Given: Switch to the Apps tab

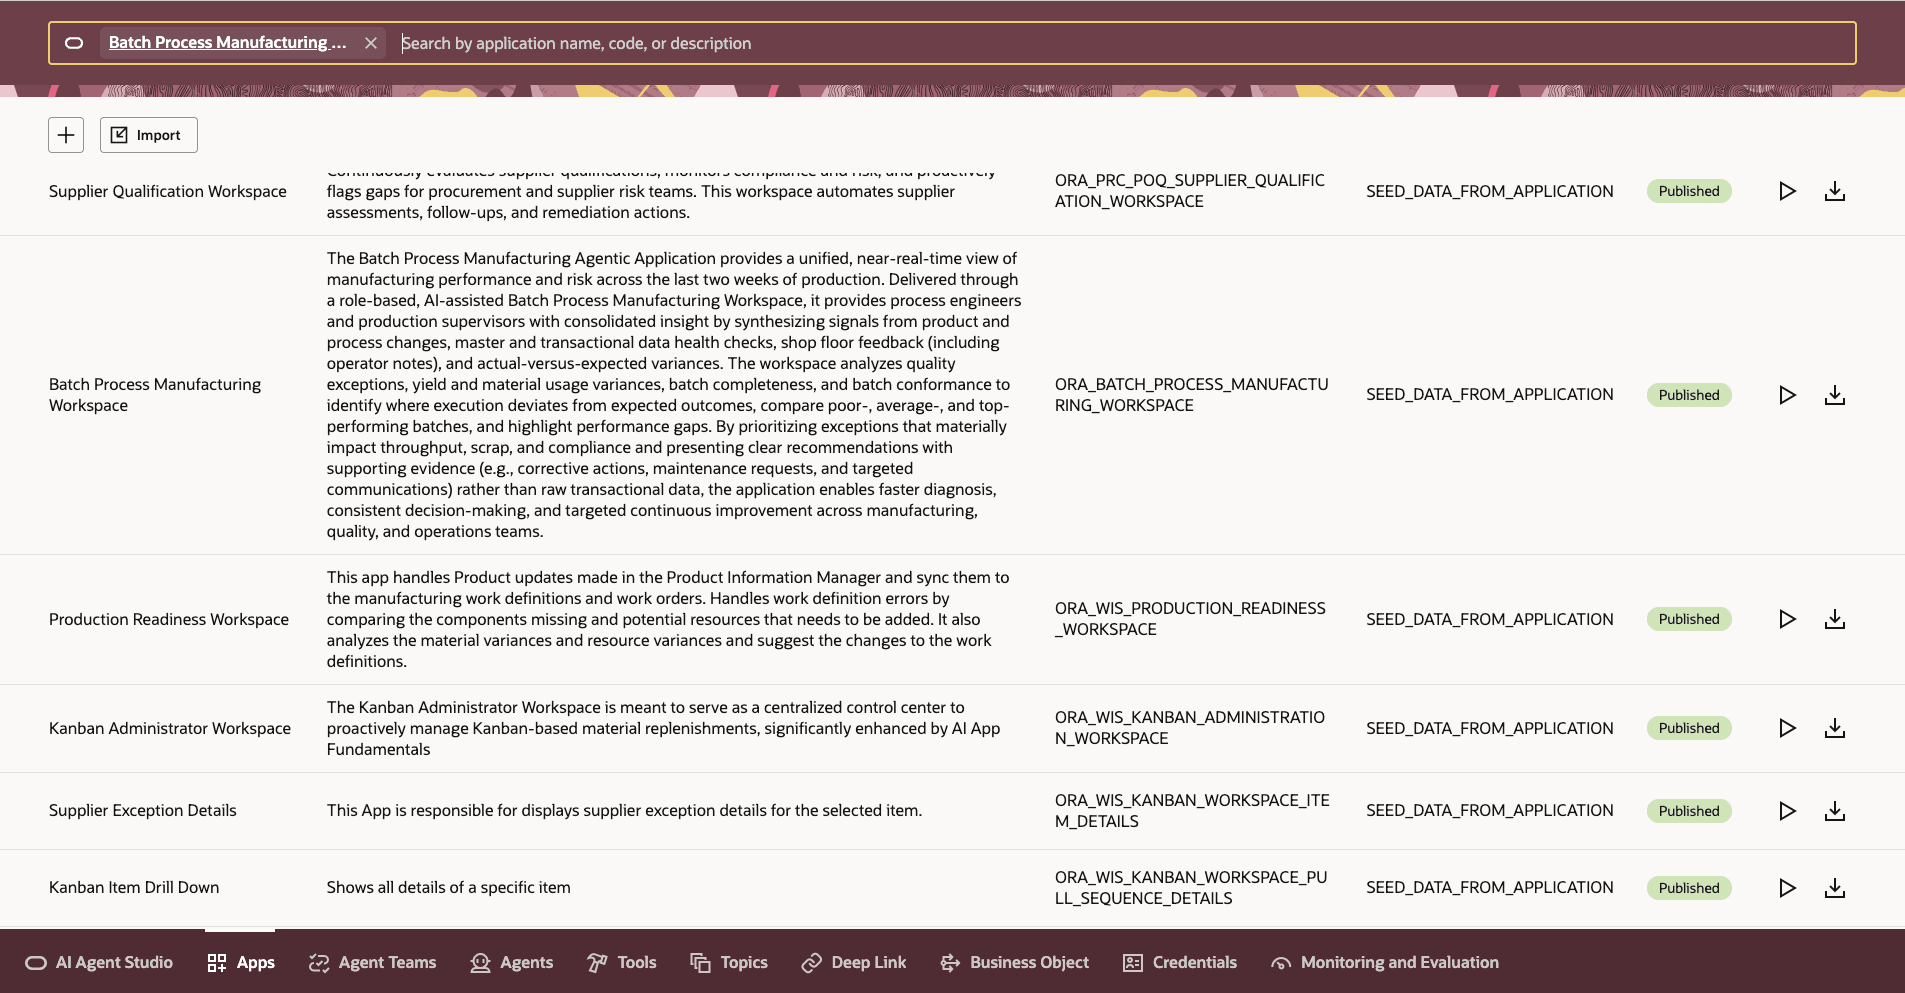Looking at the screenshot, I should pos(241,962).
